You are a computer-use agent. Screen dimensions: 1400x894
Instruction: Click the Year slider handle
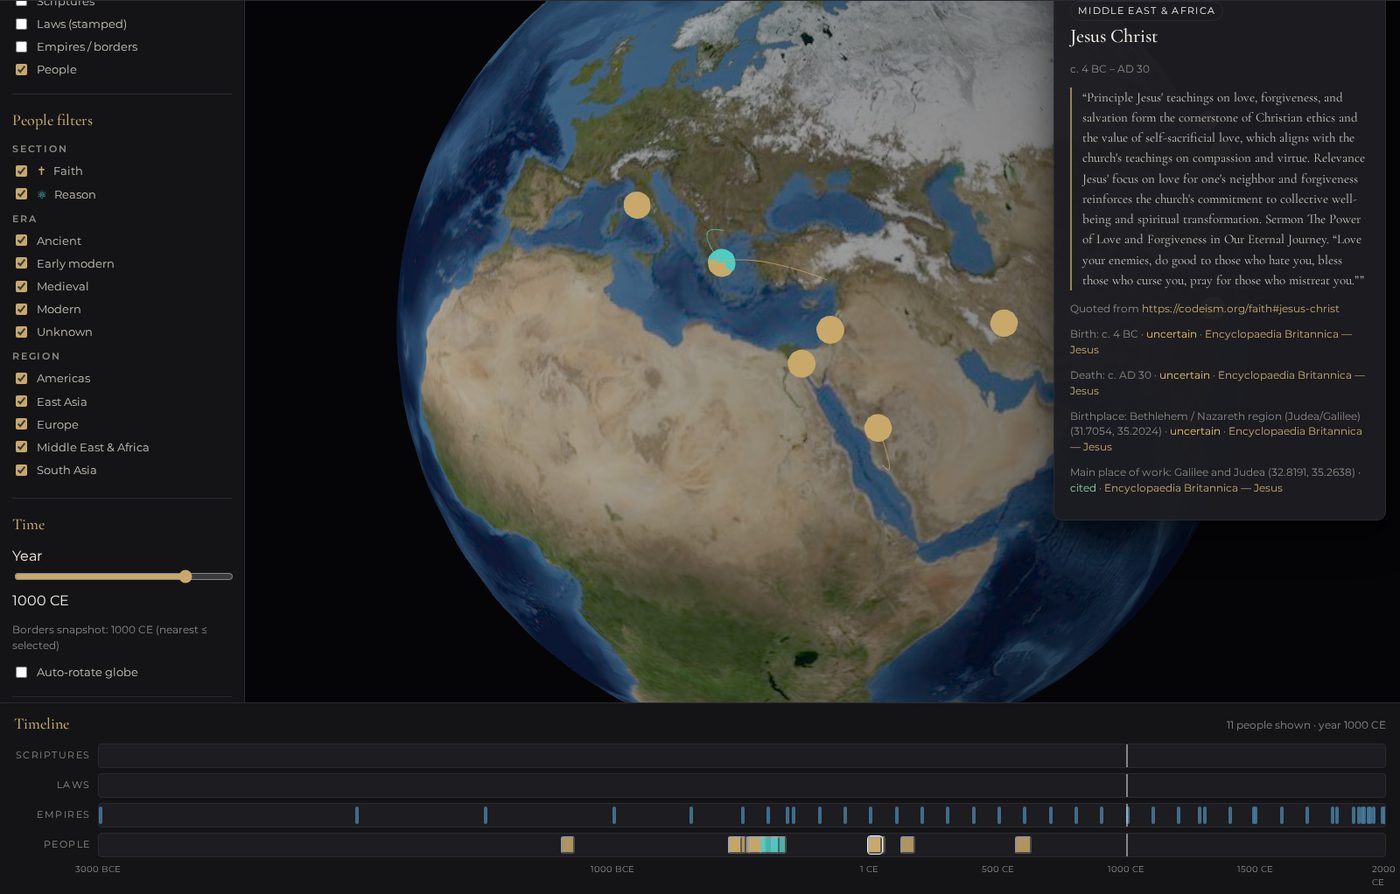[x=185, y=577]
